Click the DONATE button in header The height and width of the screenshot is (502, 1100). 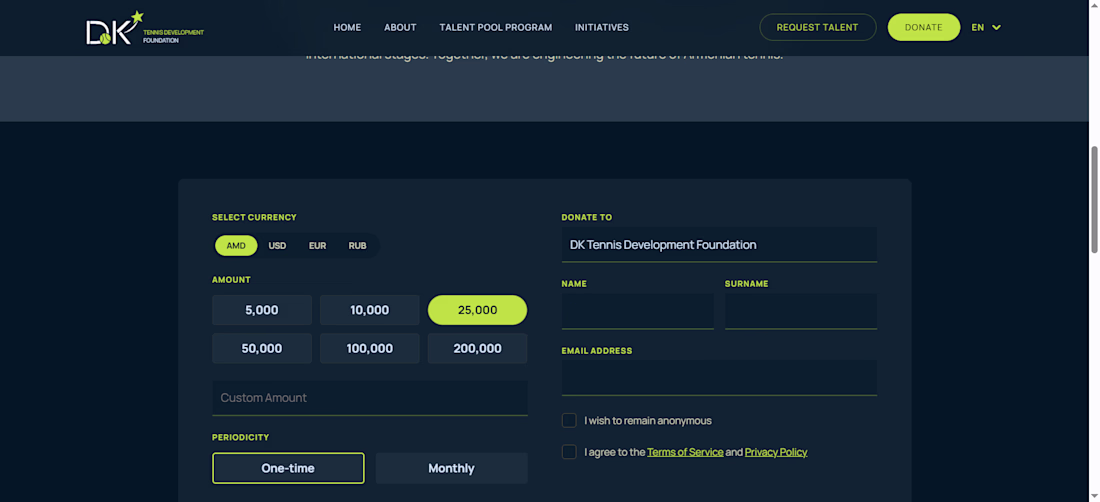(x=923, y=27)
